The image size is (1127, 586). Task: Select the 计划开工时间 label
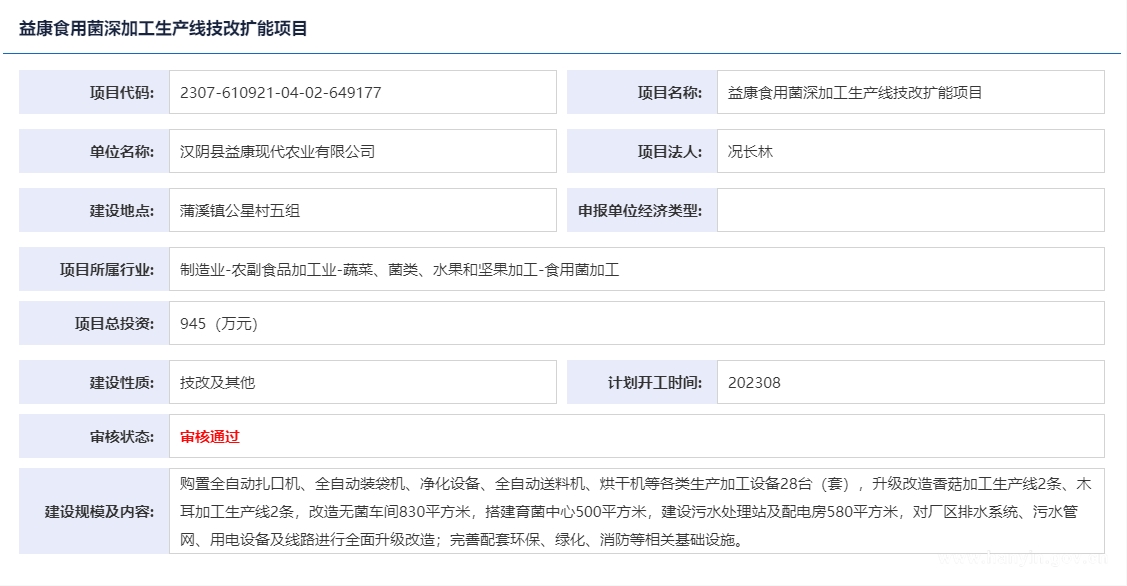pyautogui.click(x=655, y=383)
